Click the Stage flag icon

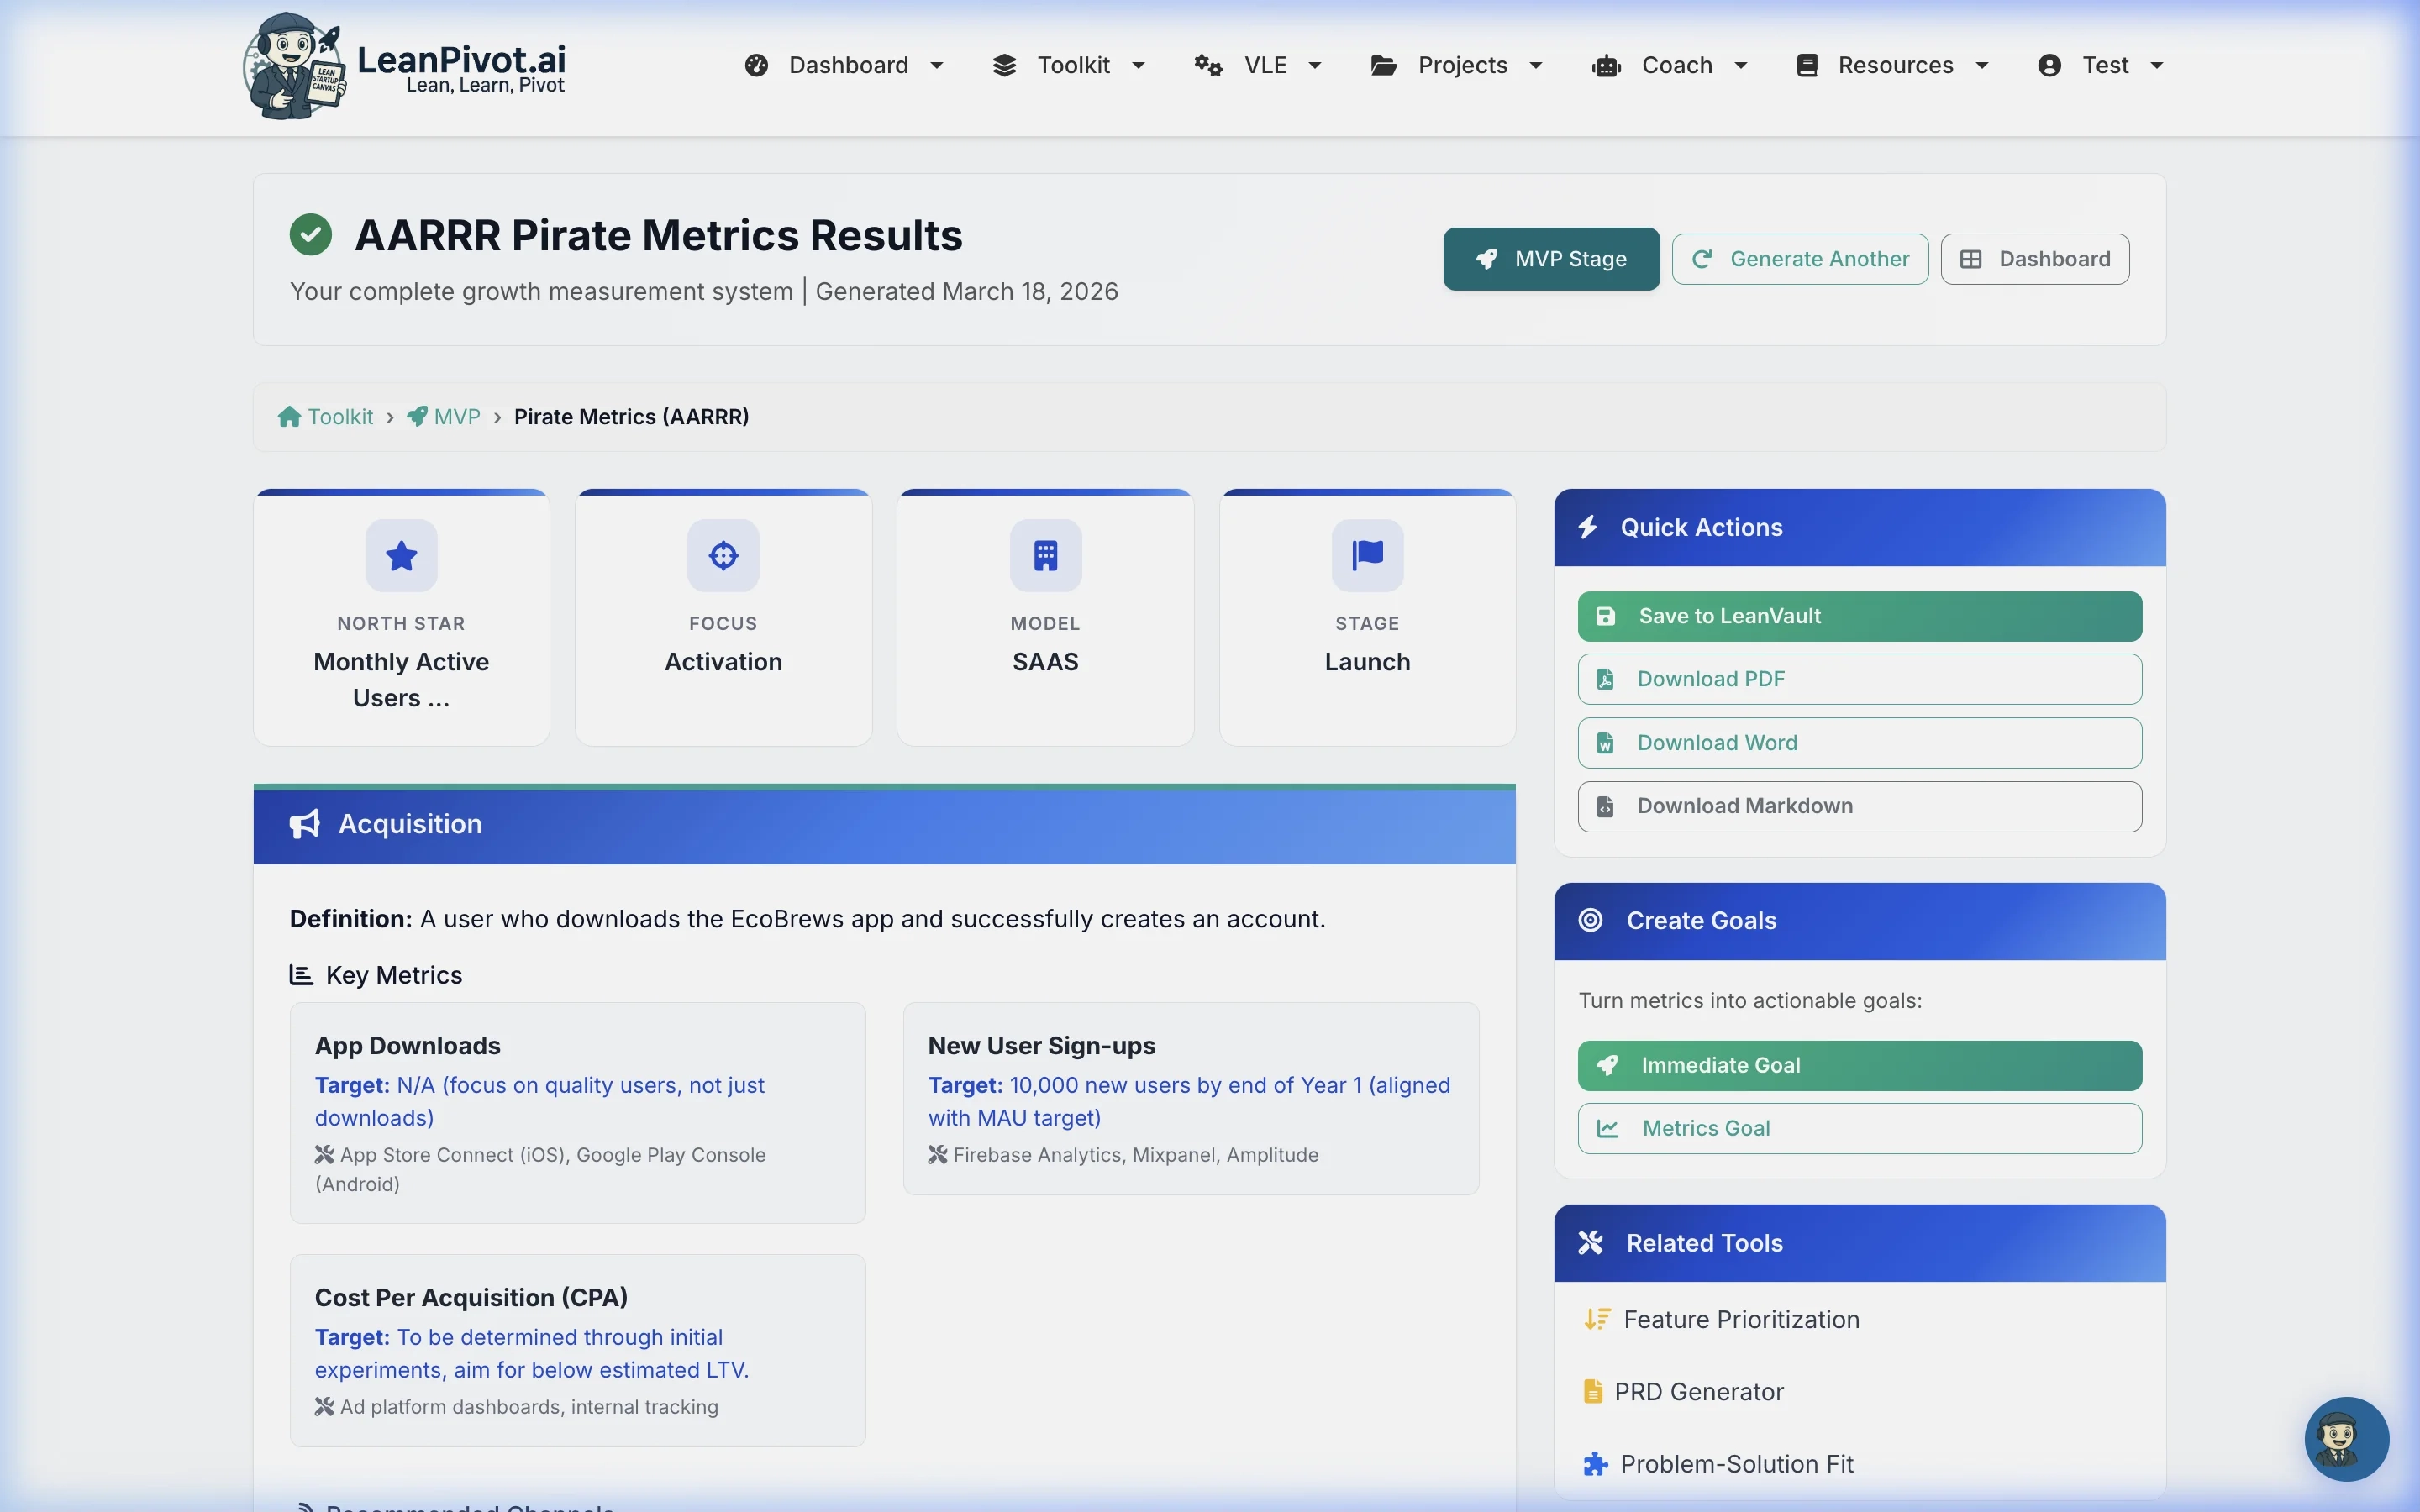pos(1367,555)
